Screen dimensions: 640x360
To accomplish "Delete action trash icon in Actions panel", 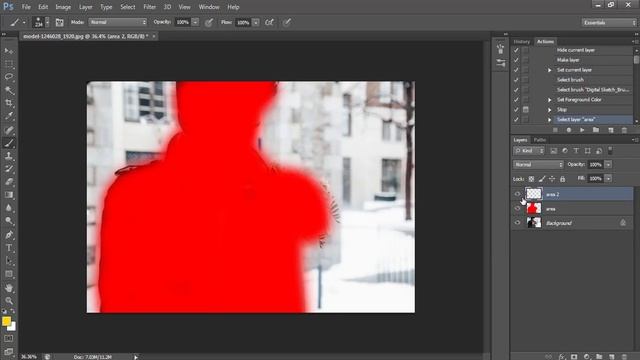I will pos(624,130).
